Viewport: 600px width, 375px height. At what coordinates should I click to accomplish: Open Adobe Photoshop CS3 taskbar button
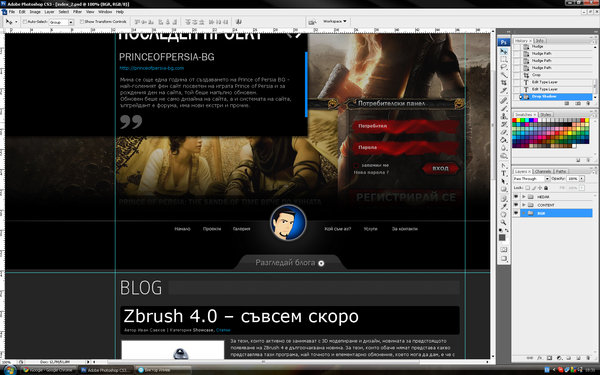(106, 370)
